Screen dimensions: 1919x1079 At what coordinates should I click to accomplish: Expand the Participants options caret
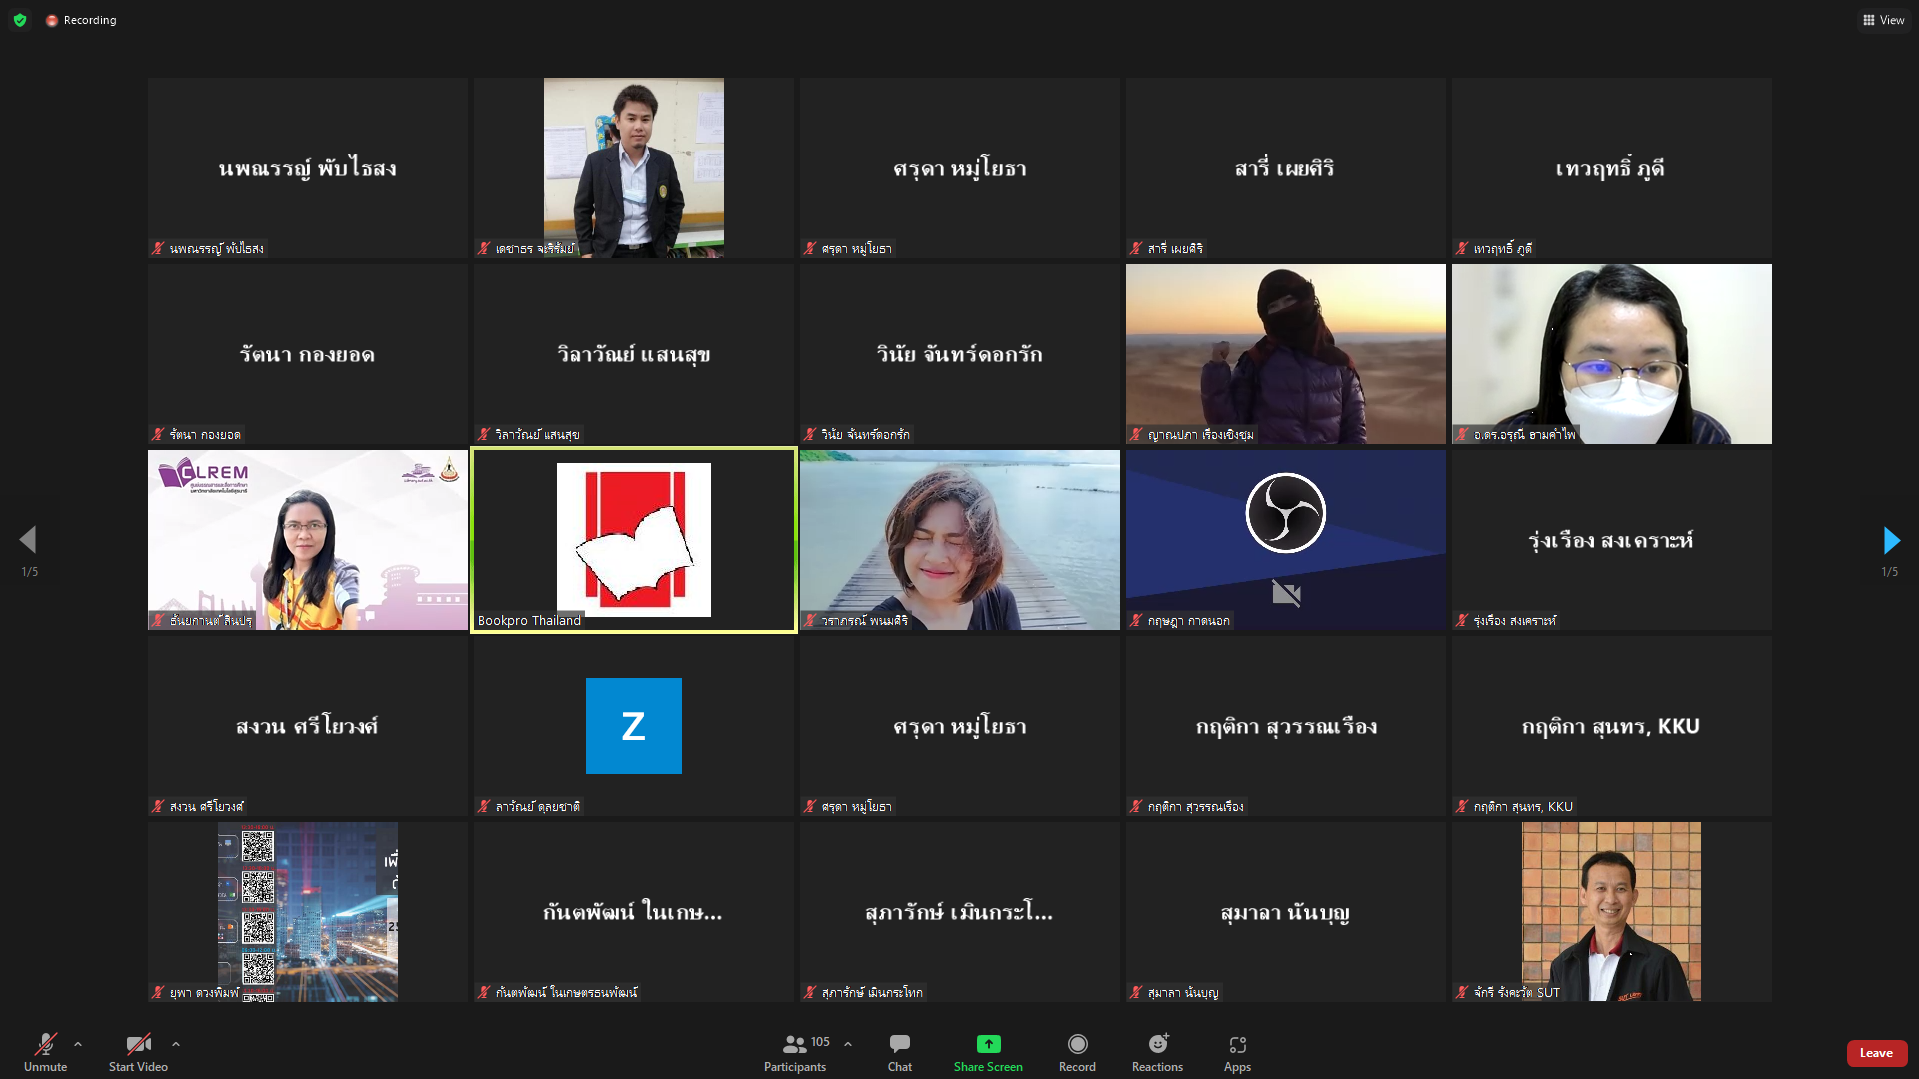pyautogui.click(x=848, y=1044)
